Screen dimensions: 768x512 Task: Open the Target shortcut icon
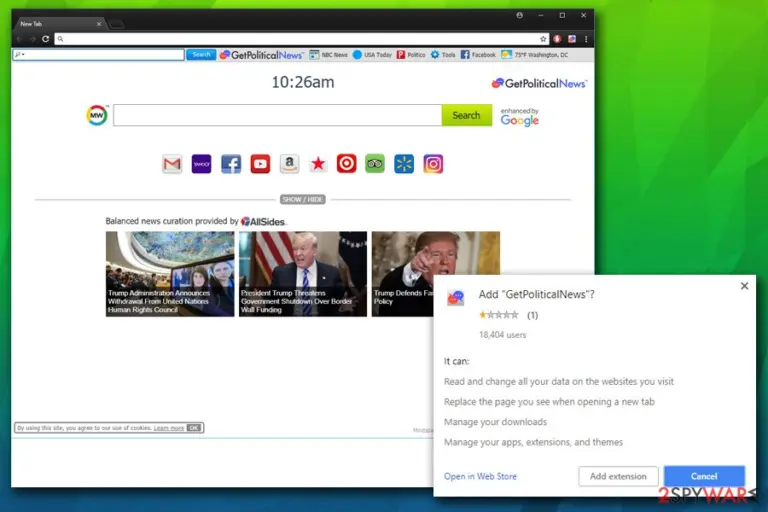point(346,164)
